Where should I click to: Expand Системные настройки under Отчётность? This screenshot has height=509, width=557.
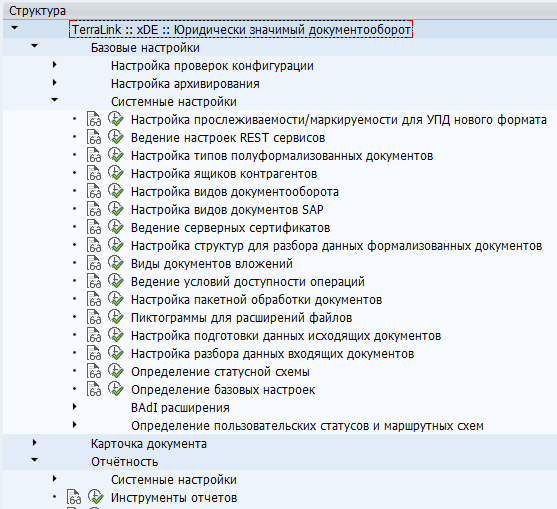tap(54, 478)
